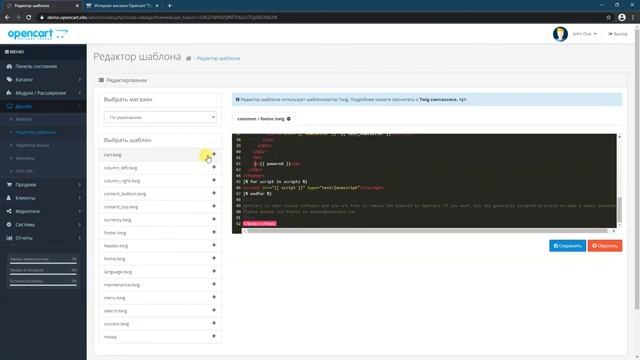Reload the page with the browser refresh icon
The width and height of the screenshot is (640, 360).
[29, 18]
